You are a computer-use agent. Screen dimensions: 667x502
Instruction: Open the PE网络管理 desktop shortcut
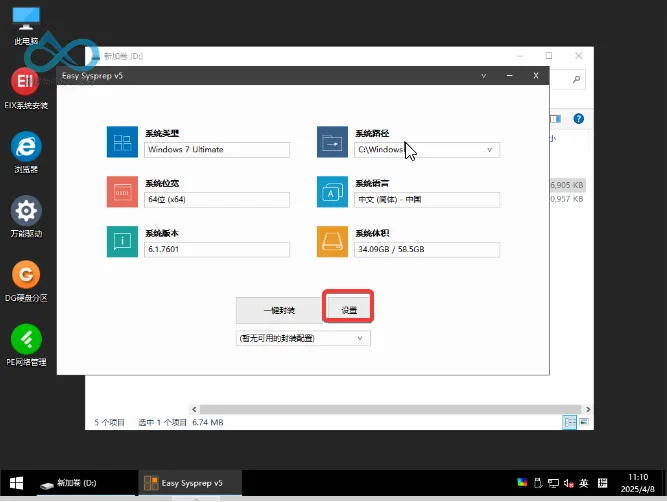[26, 345]
